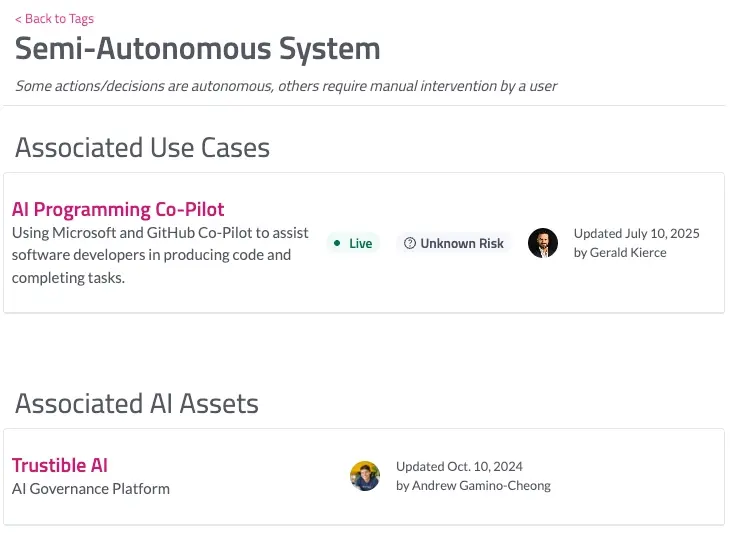The width and height of the screenshot is (730, 534).
Task: Click 'Updated Oct. 10, 2024' text
Action: [x=459, y=466]
